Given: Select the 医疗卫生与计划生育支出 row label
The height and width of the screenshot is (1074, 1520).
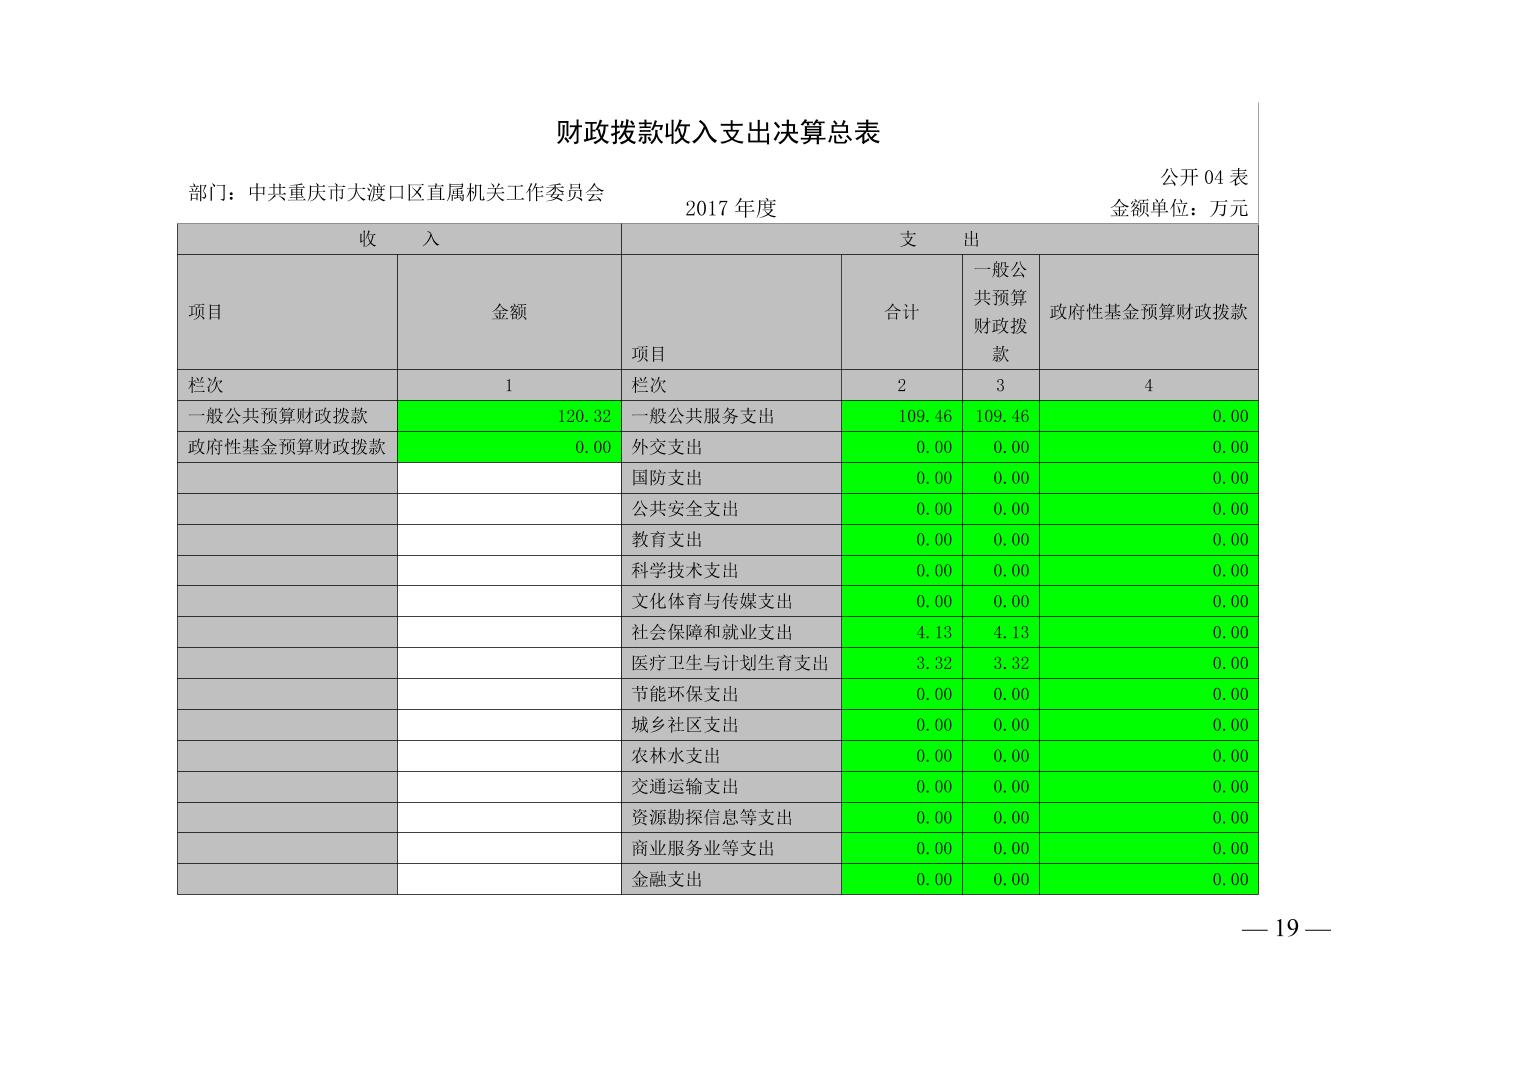Looking at the screenshot, I should (x=730, y=664).
